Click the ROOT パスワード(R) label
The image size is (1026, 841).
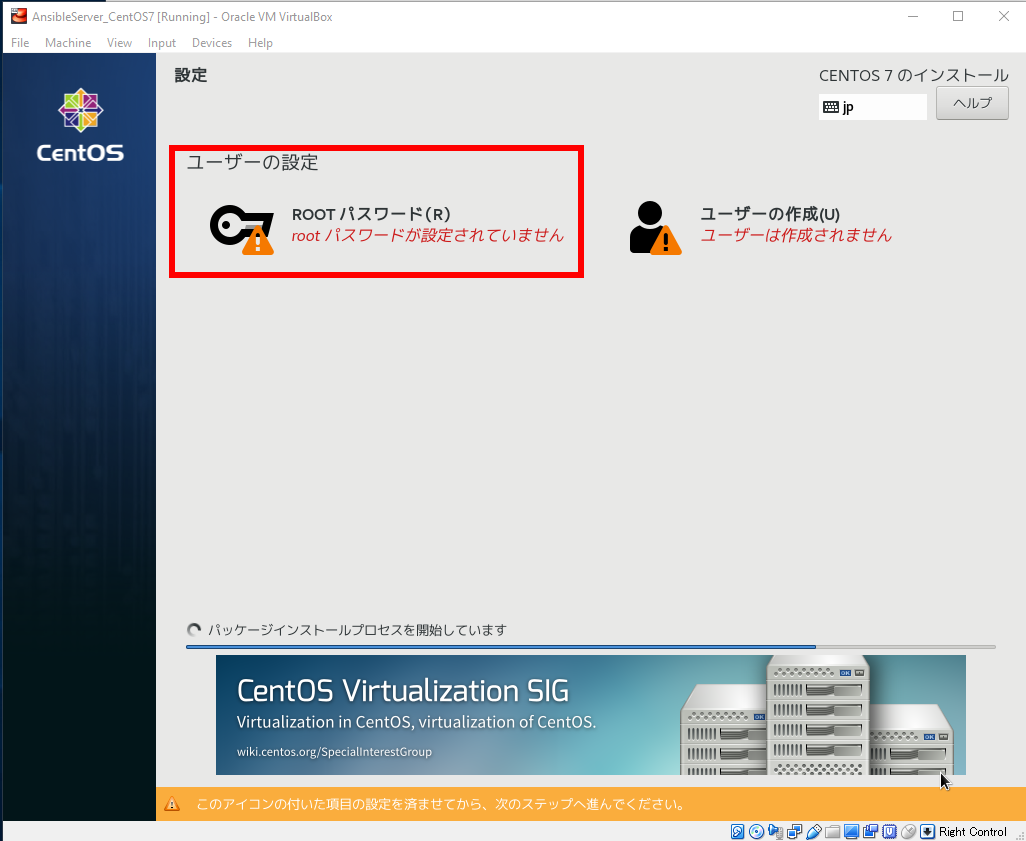tap(371, 214)
